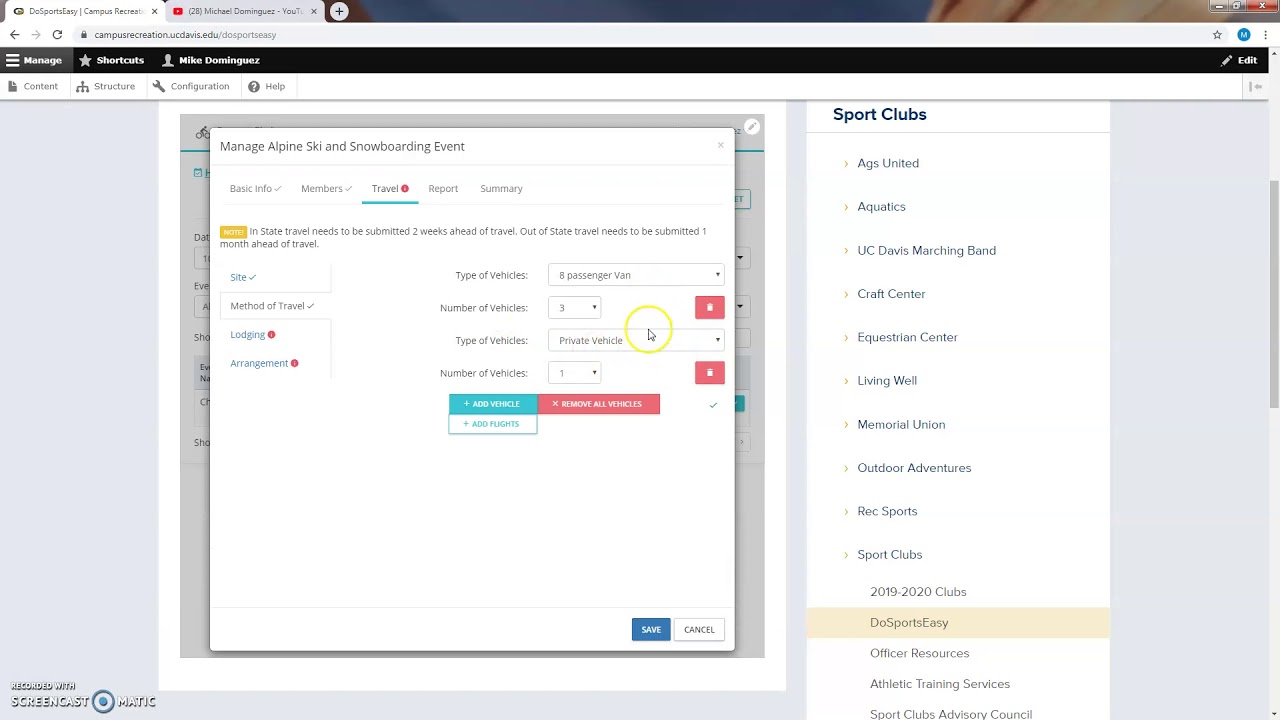Click Remove All Vehicles
Viewport: 1280px width, 720px height.
(598, 404)
